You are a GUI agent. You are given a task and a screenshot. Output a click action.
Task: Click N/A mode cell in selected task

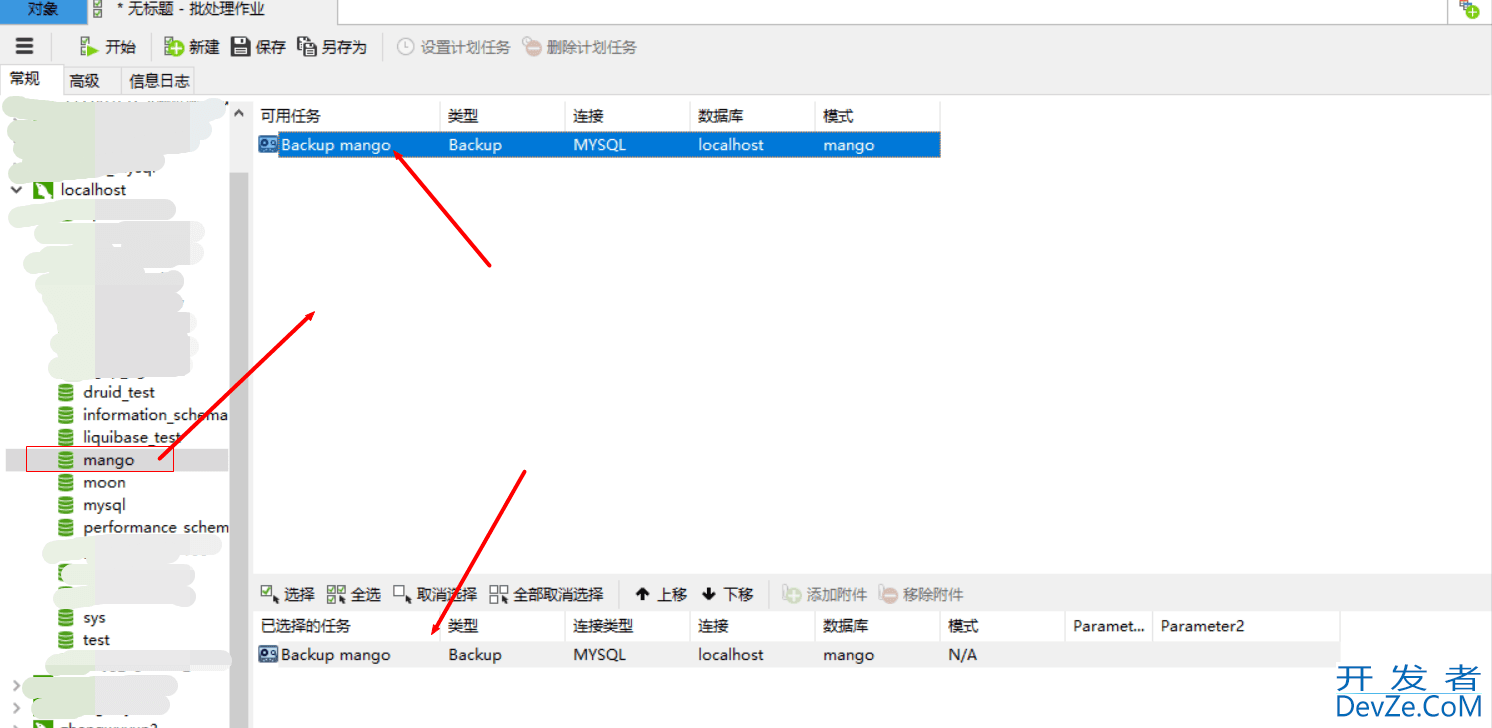point(963,655)
